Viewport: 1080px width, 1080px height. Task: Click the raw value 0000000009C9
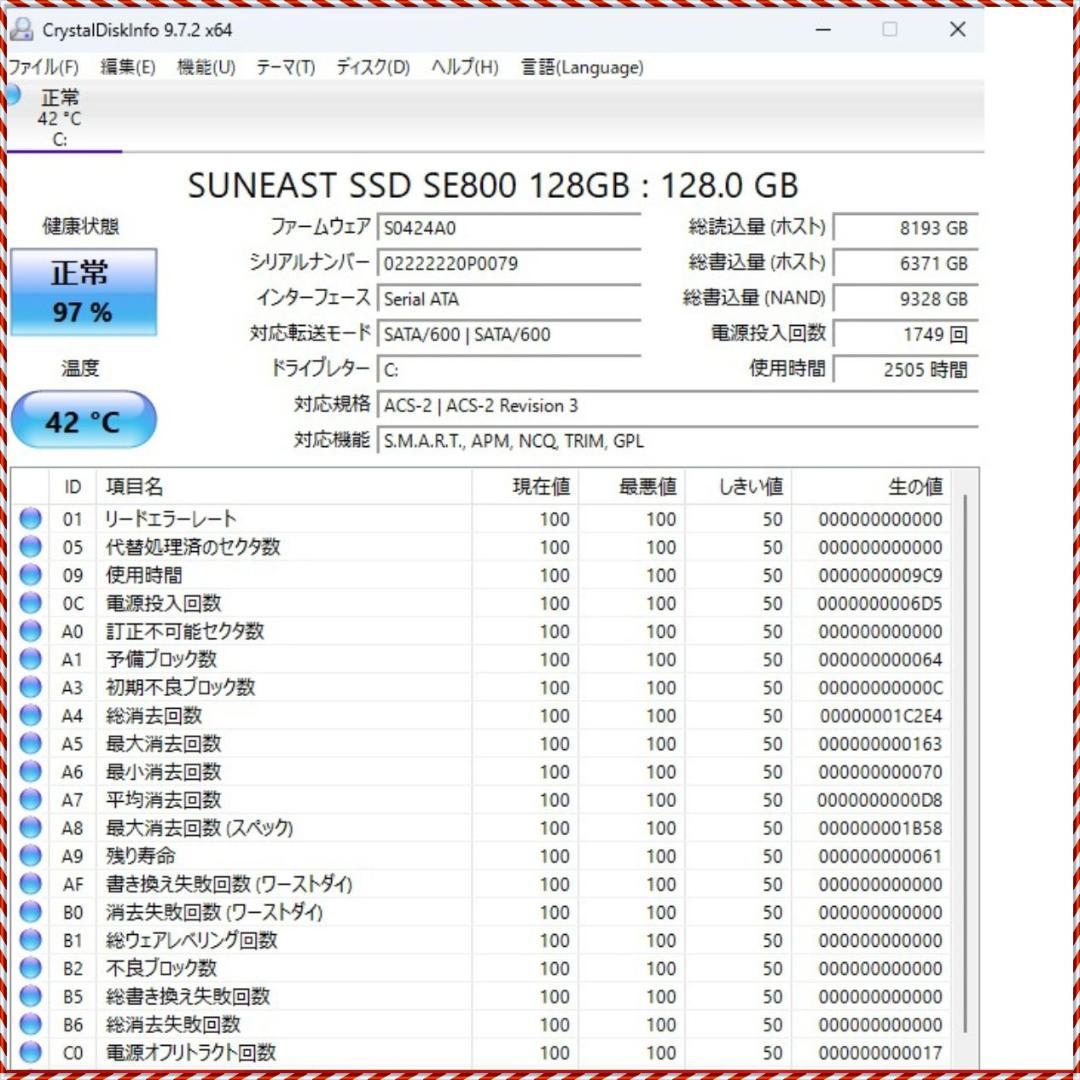click(880, 575)
